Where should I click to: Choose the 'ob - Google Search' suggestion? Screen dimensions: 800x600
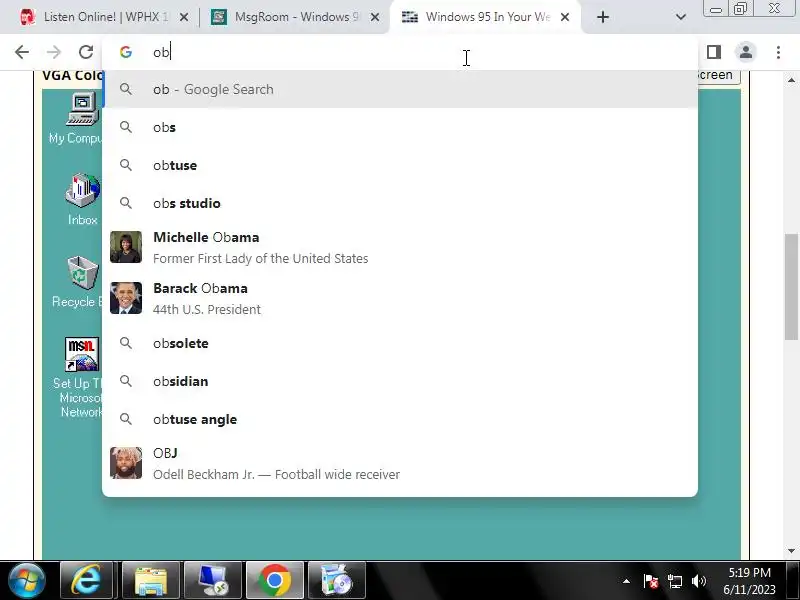coord(400,89)
